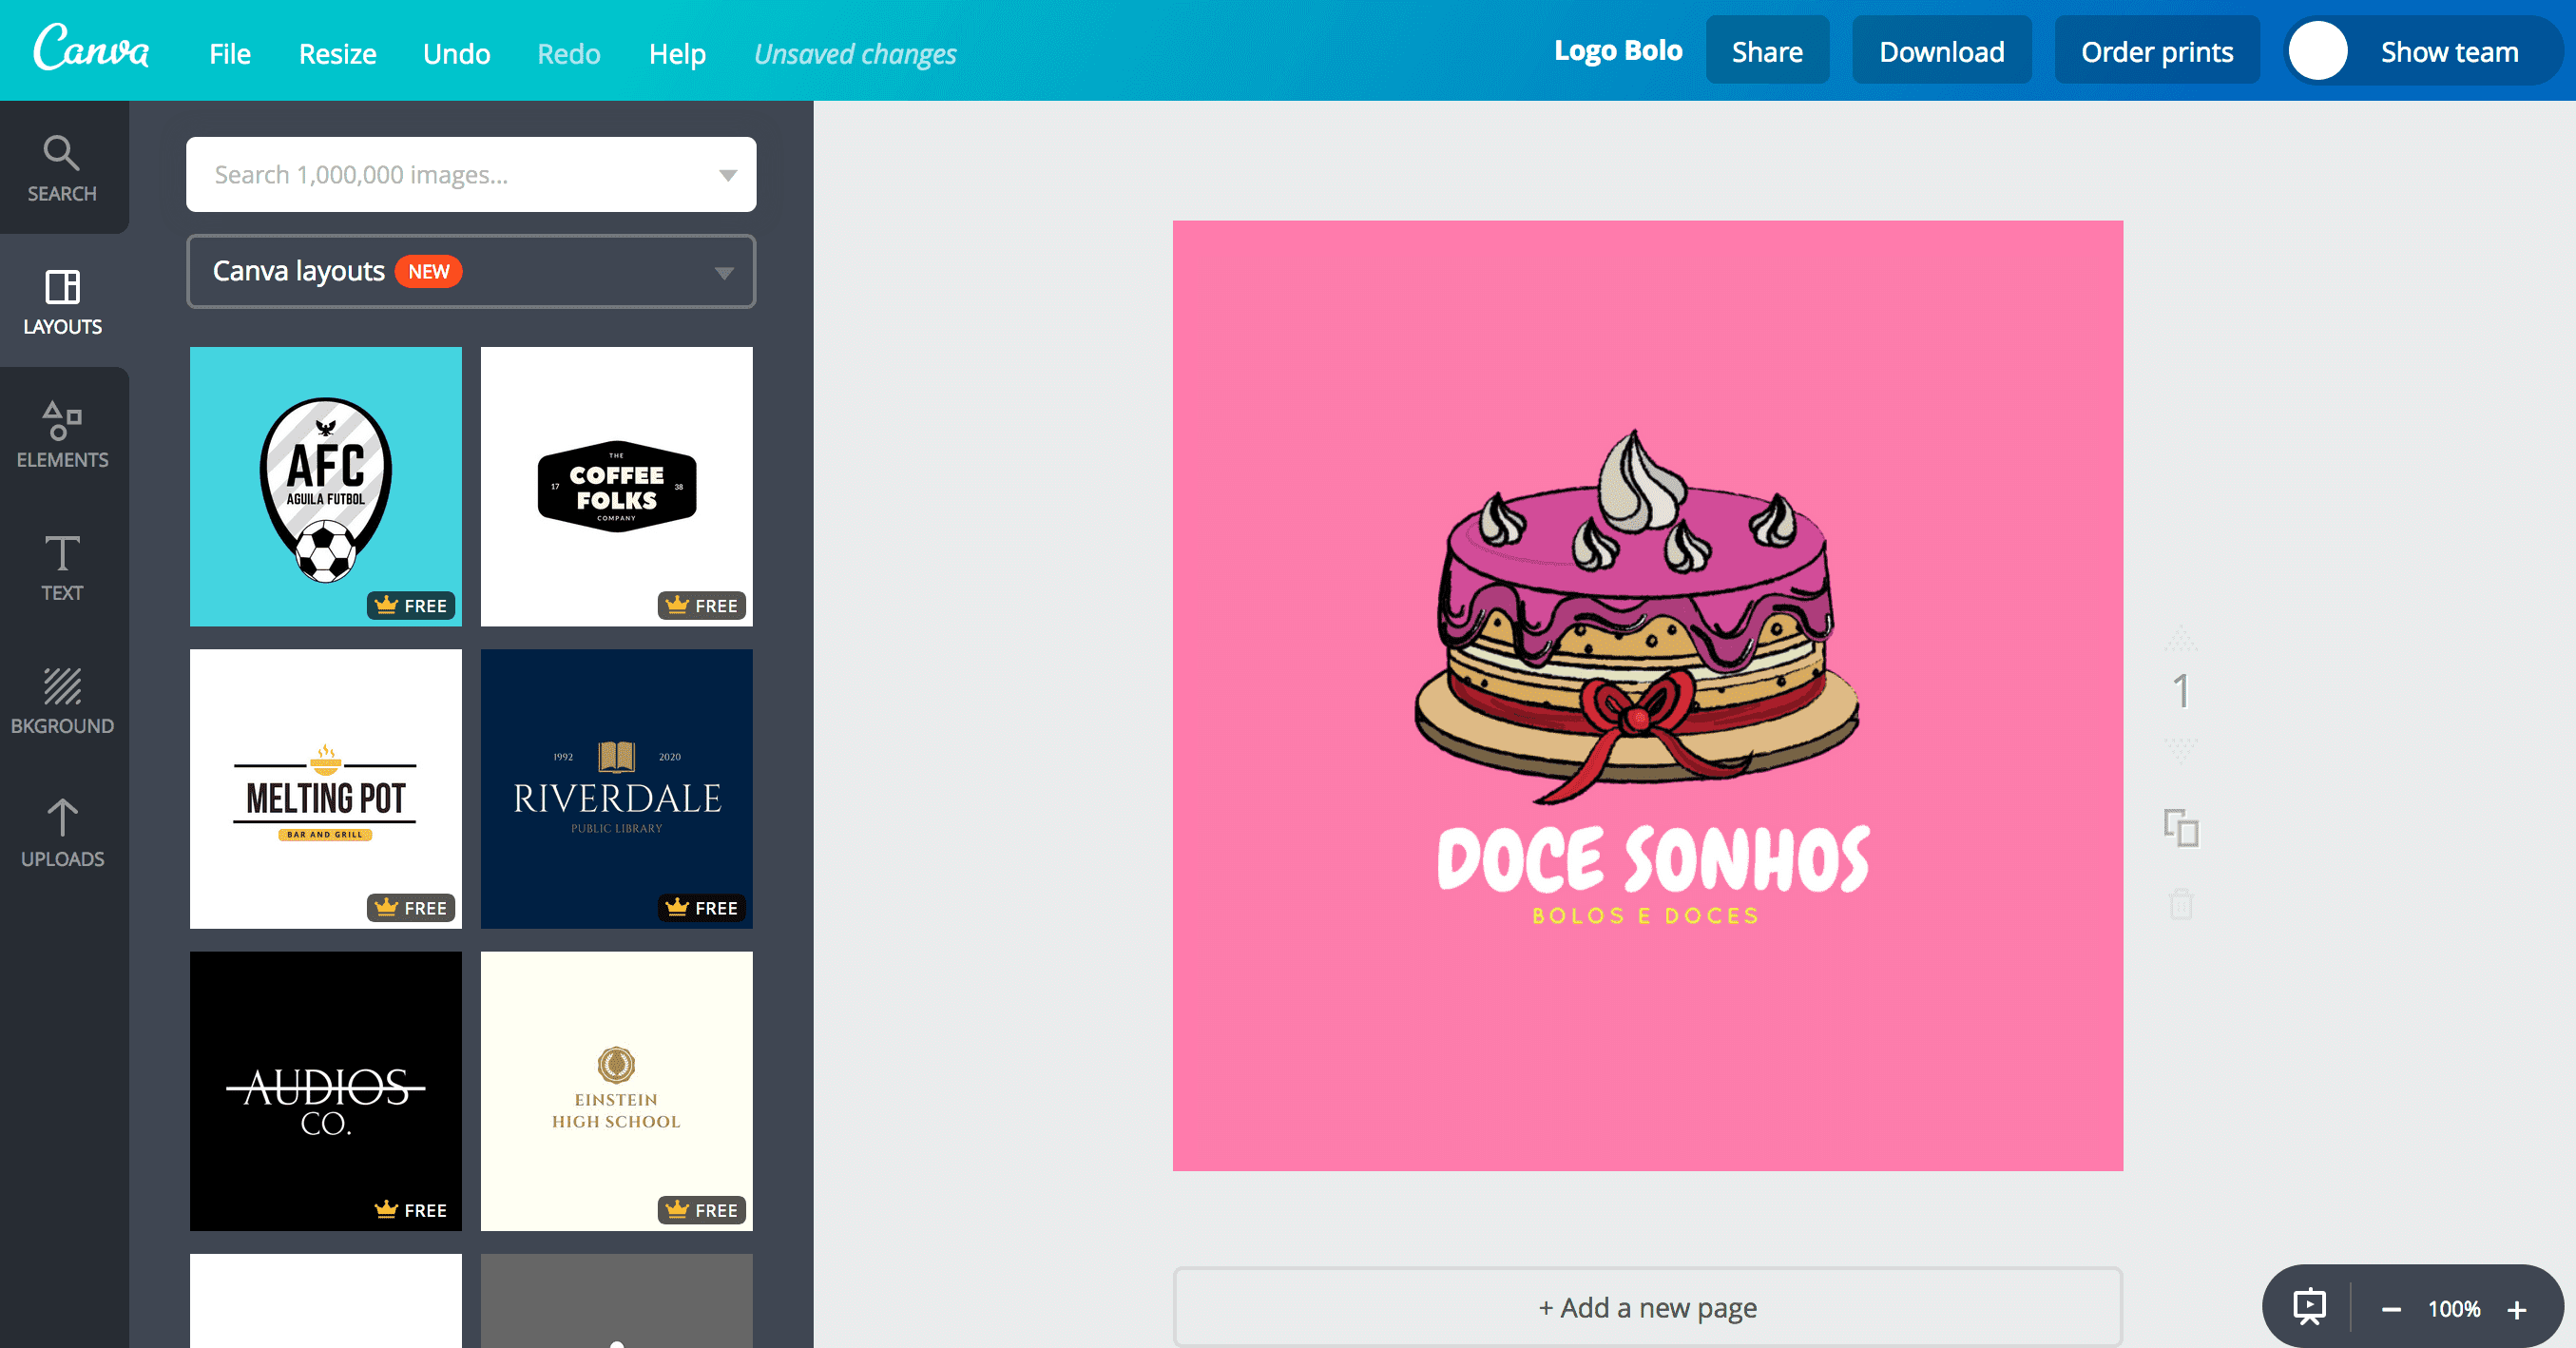Viewport: 2576px width, 1348px height.
Task: Click the search images input field
Action: (x=471, y=174)
